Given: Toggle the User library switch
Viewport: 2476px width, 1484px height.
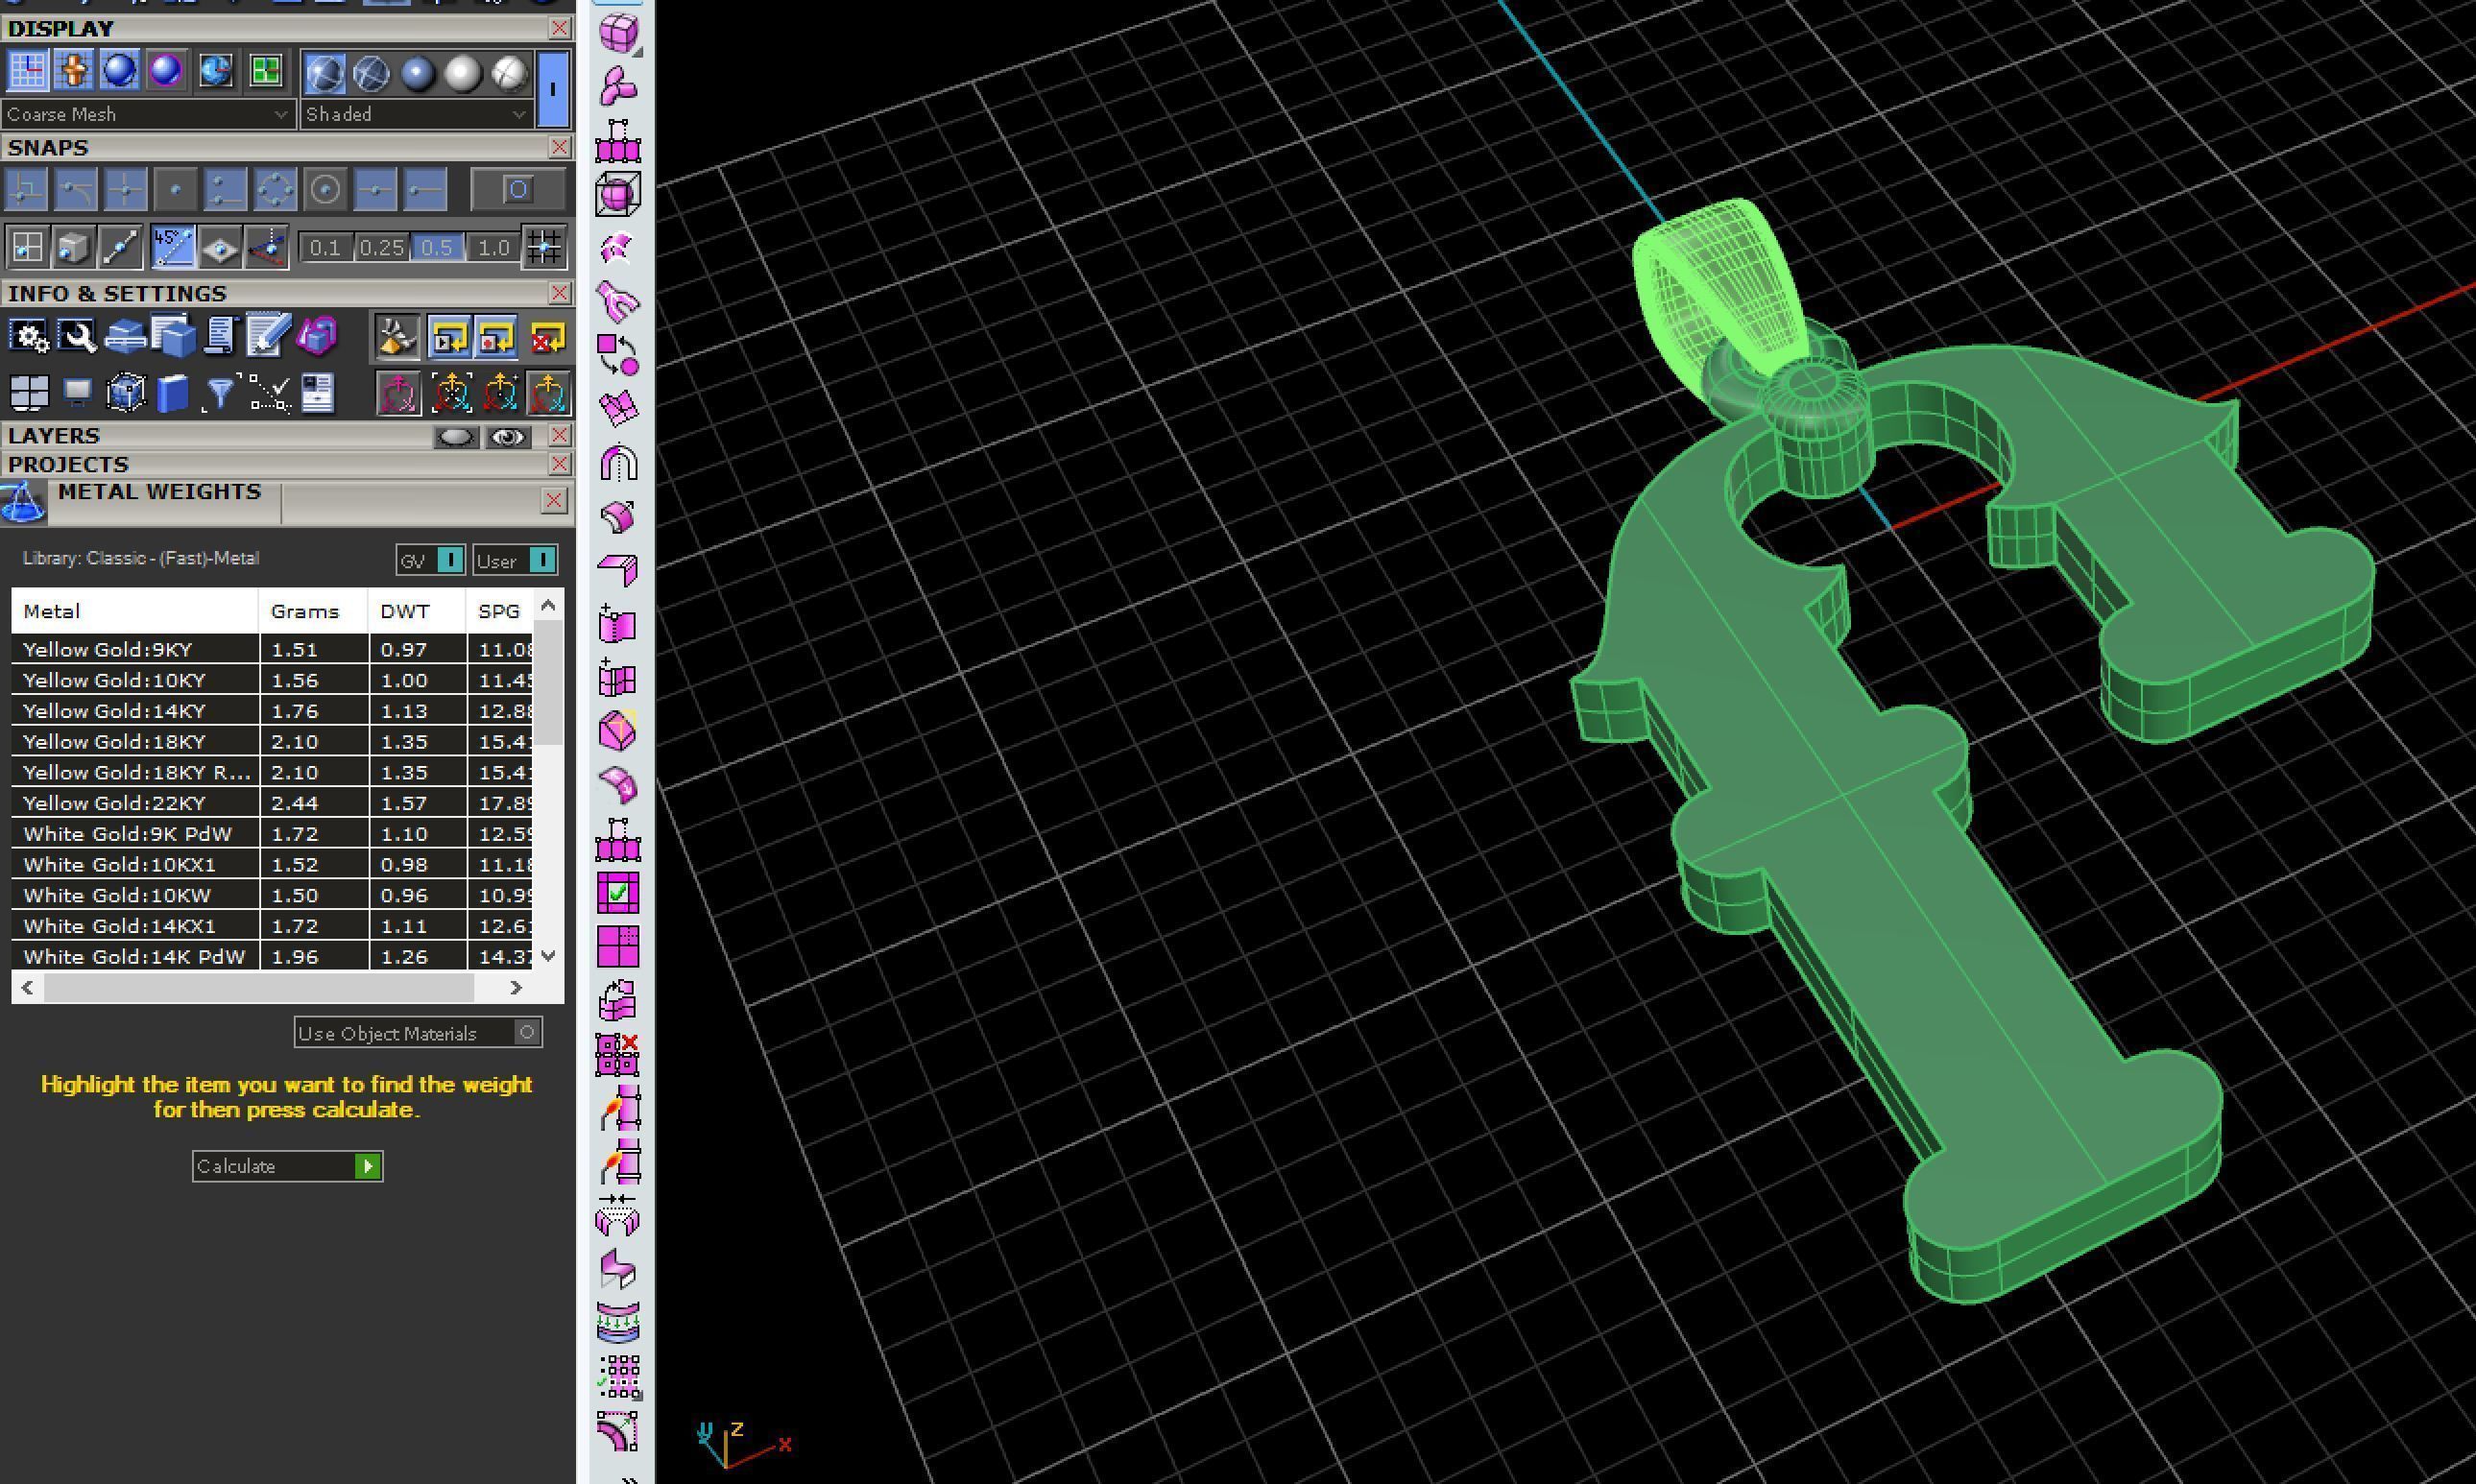Looking at the screenshot, I should pyautogui.click(x=515, y=560).
